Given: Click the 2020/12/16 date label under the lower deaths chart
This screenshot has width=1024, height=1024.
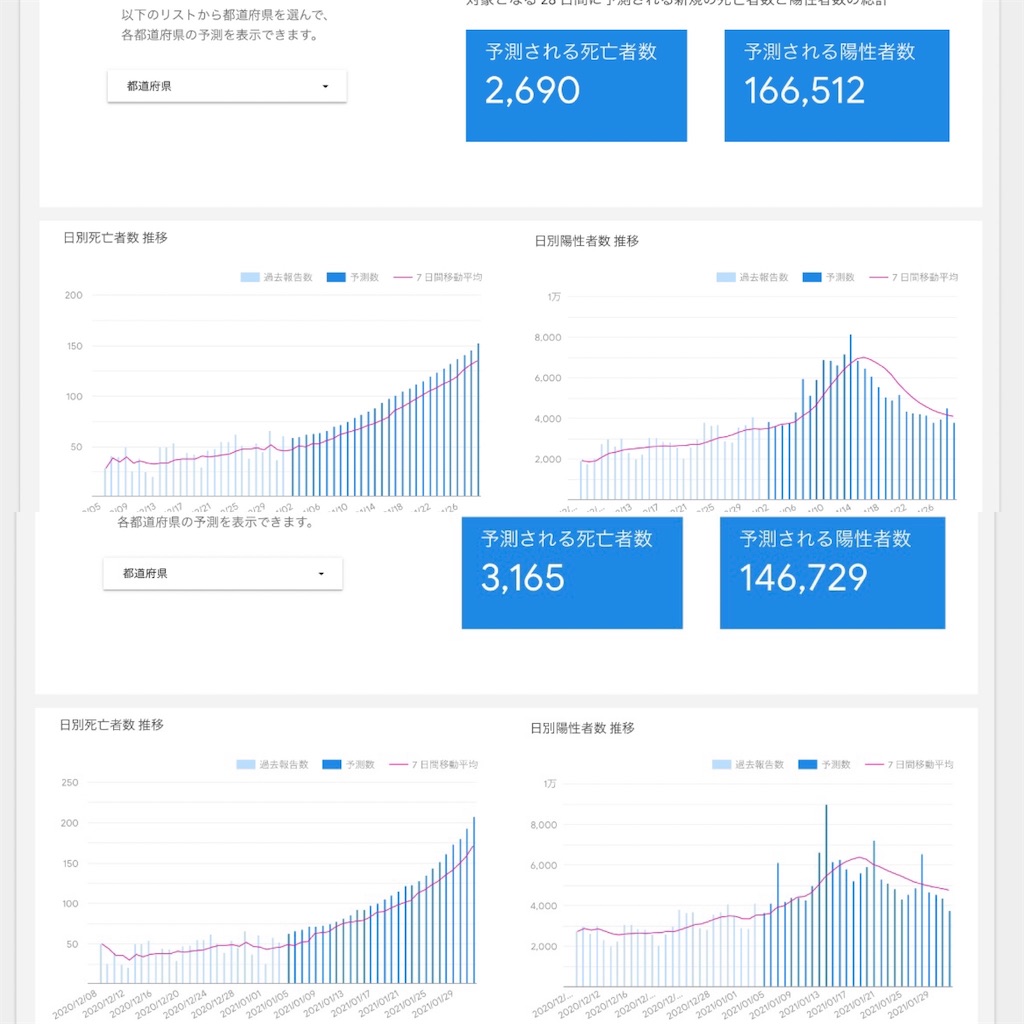Looking at the screenshot, I should click(130, 1004).
